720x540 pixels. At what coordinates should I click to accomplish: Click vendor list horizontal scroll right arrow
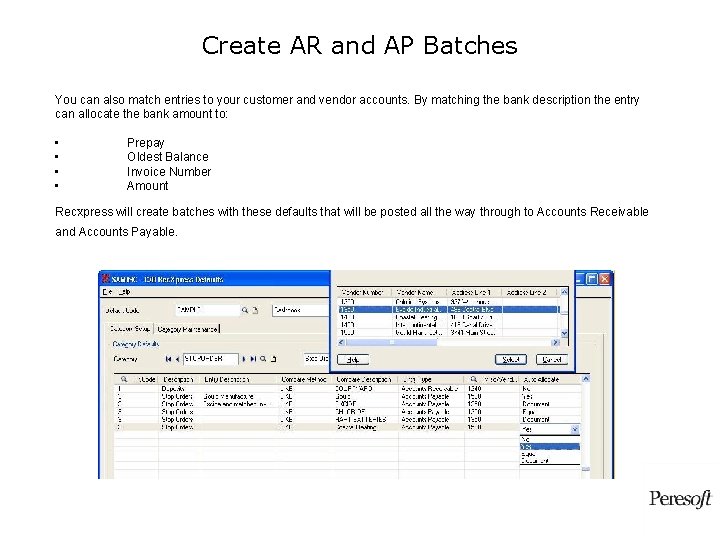pos(556,342)
